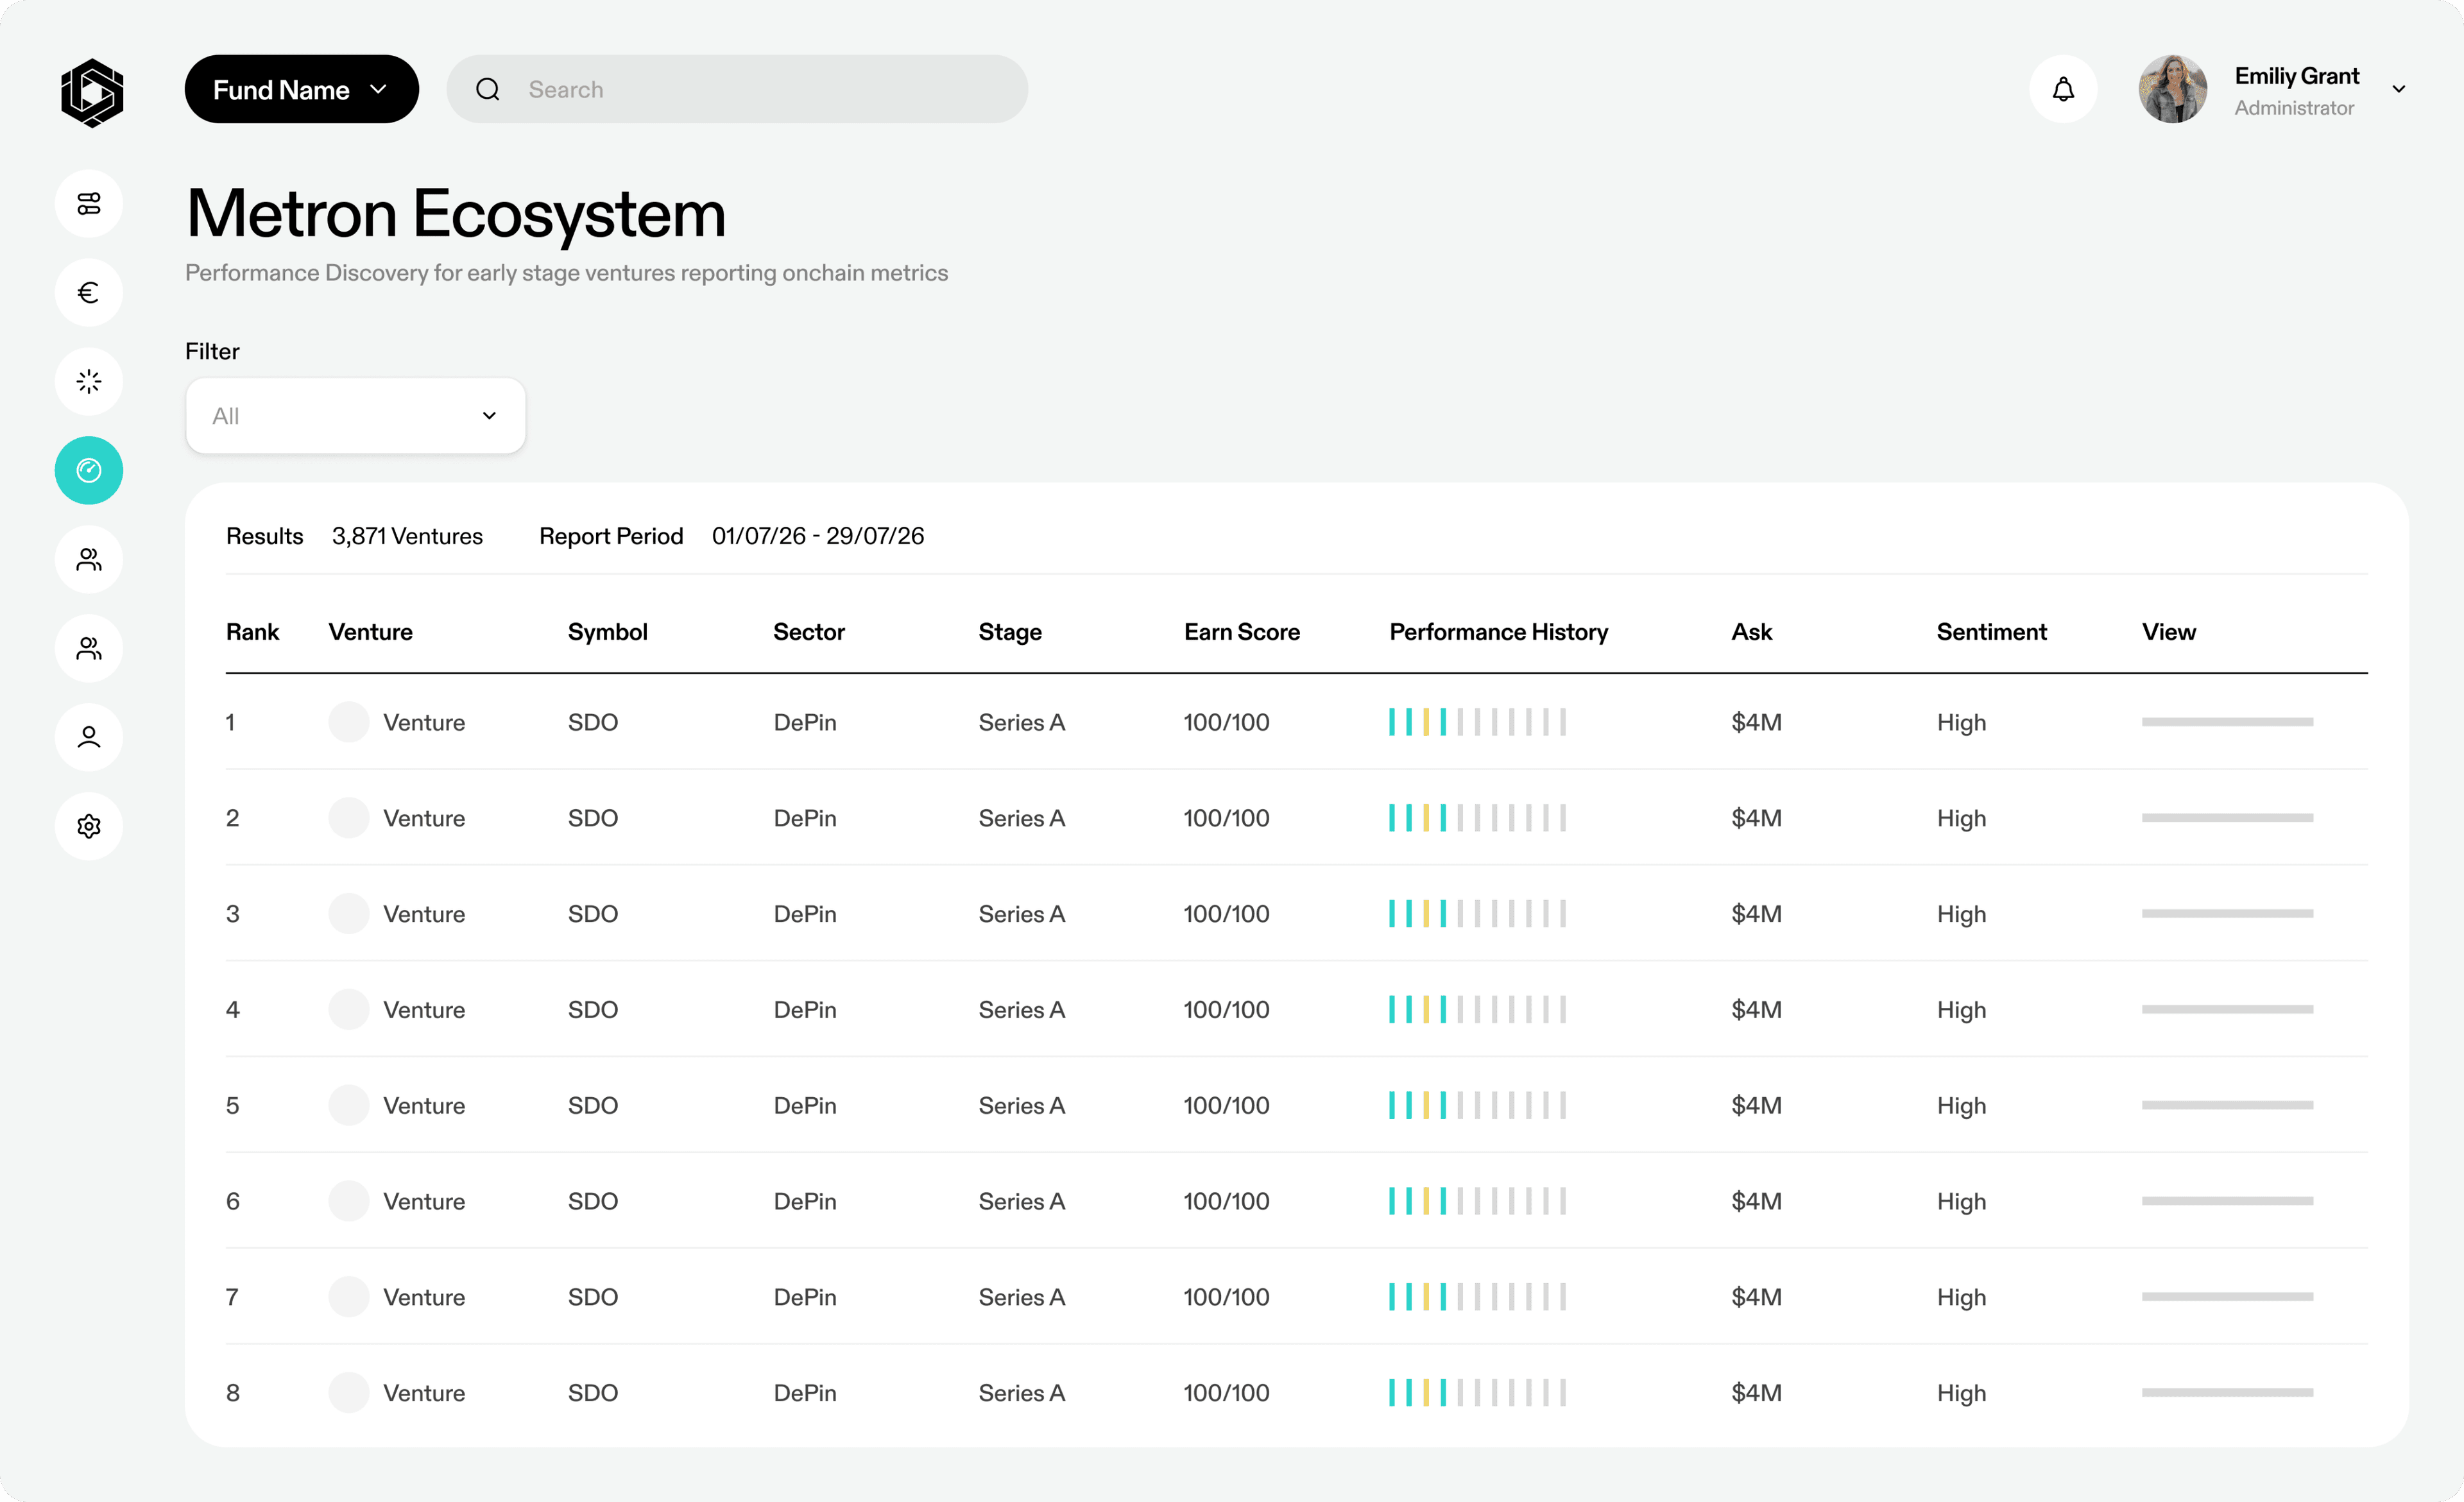This screenshot has height=1502, width=2464.
Task: Open the second group users sidebar icon
Action: (89, 648)
